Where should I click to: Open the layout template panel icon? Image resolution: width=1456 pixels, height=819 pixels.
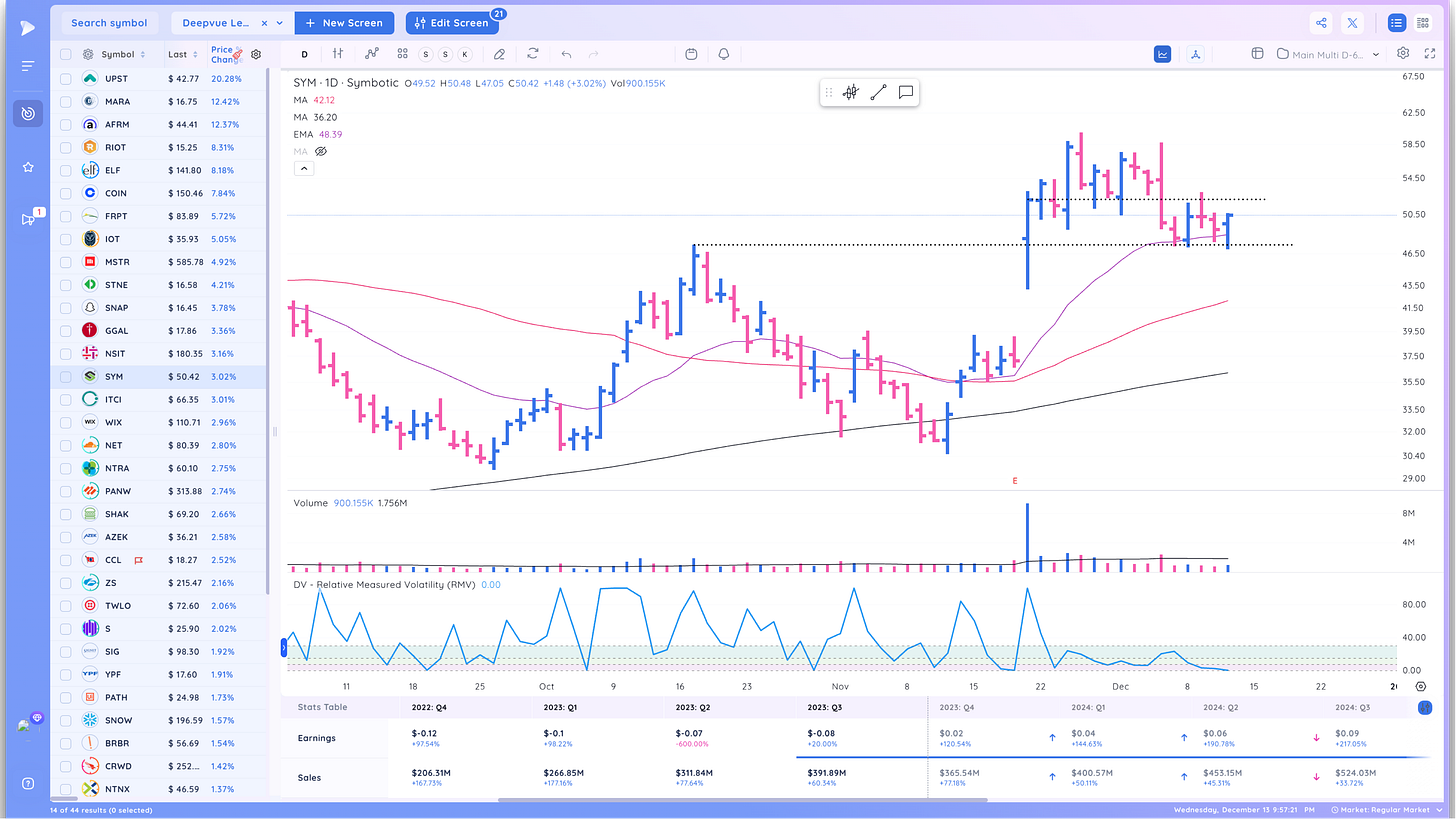(x=1257, y=54)
